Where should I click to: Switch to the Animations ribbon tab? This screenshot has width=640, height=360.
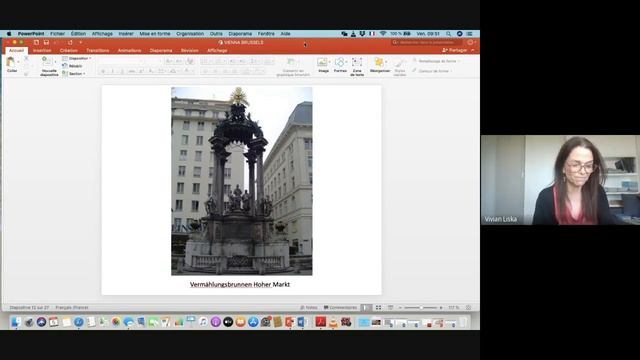pyautogui.click(x=129, y=51)
